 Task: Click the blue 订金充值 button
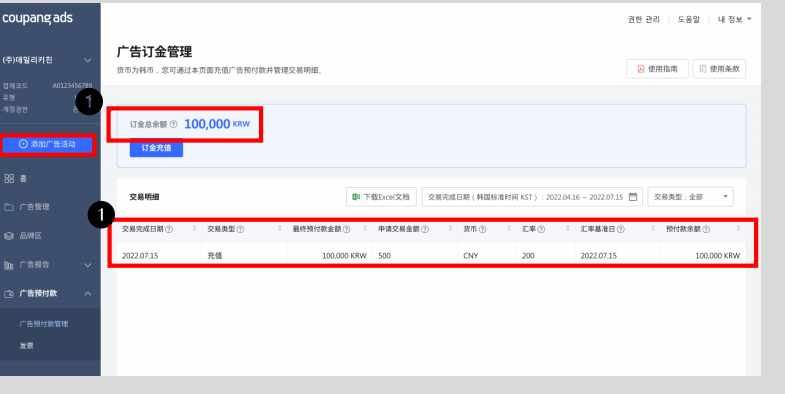pos(156,148)
